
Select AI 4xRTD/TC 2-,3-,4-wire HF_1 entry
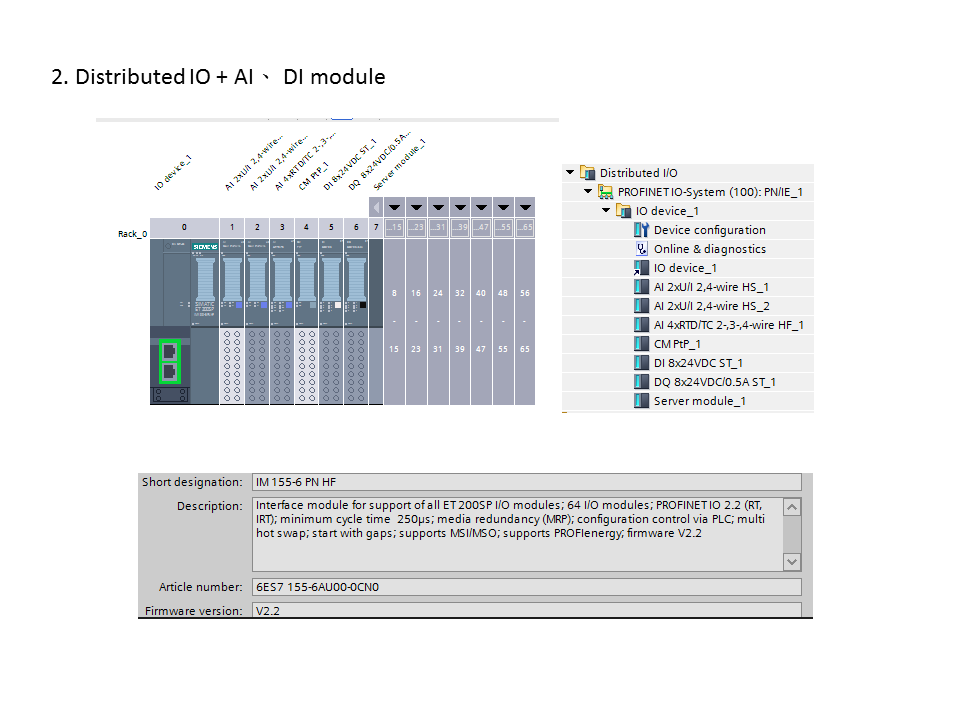pos(729,324)
